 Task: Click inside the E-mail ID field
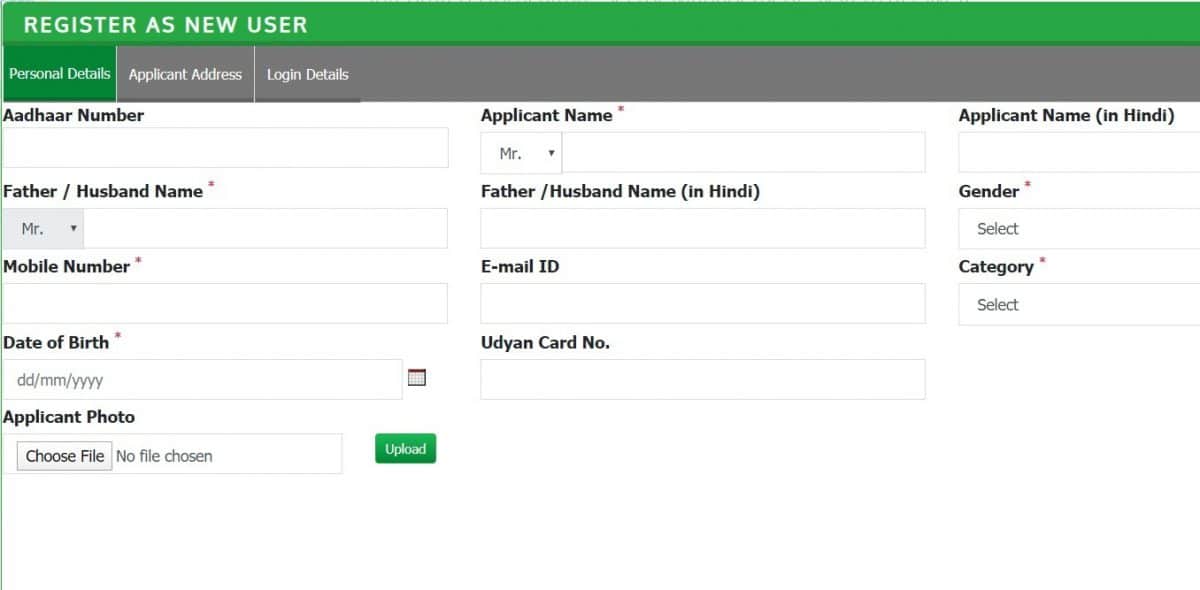coord(703,303)
